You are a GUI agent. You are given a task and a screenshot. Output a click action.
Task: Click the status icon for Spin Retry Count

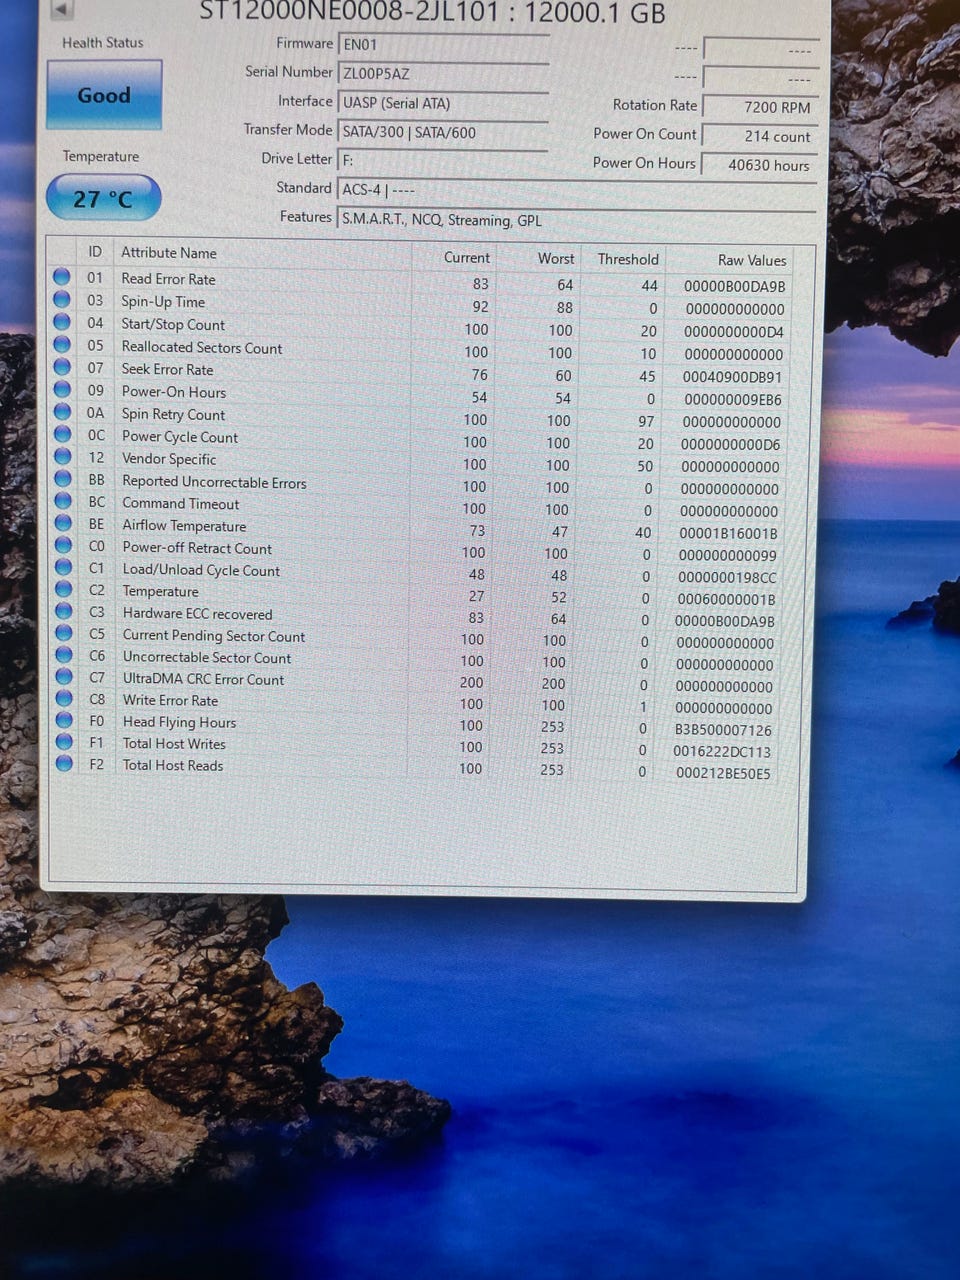point(62,412)
